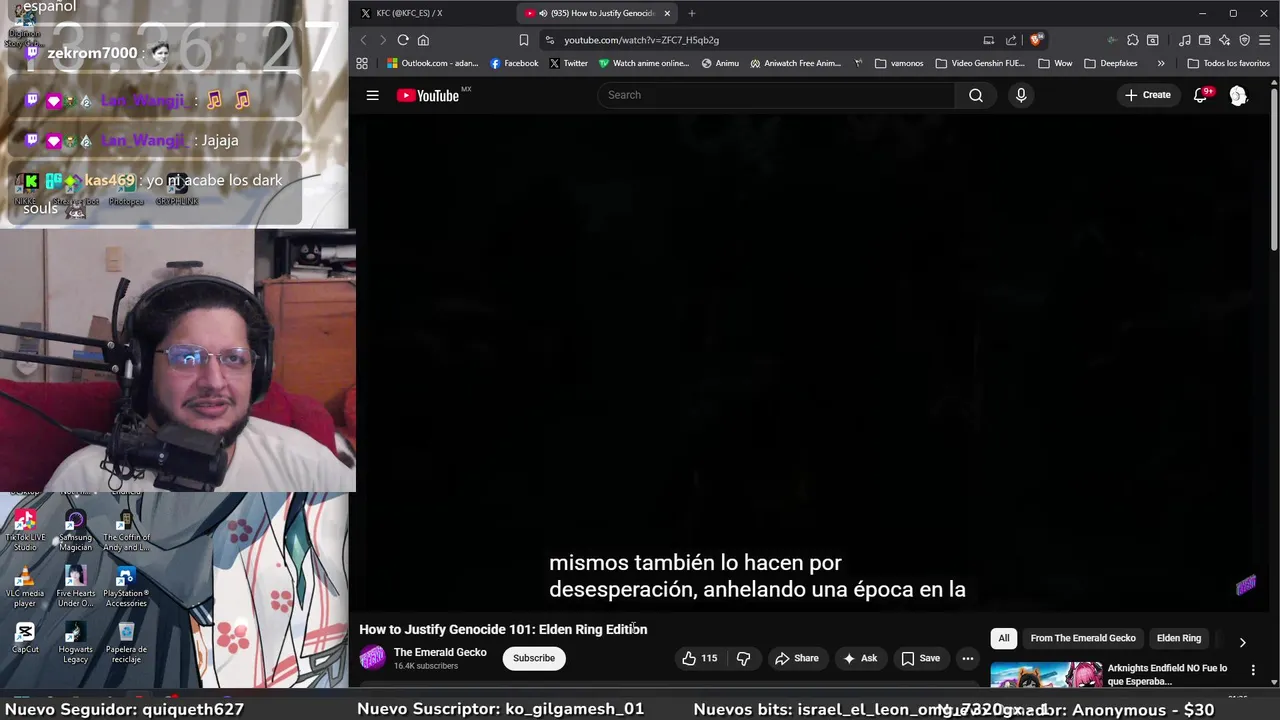Go to browser home page icon
Viewport: 1280px width, 720px height.
423,40
